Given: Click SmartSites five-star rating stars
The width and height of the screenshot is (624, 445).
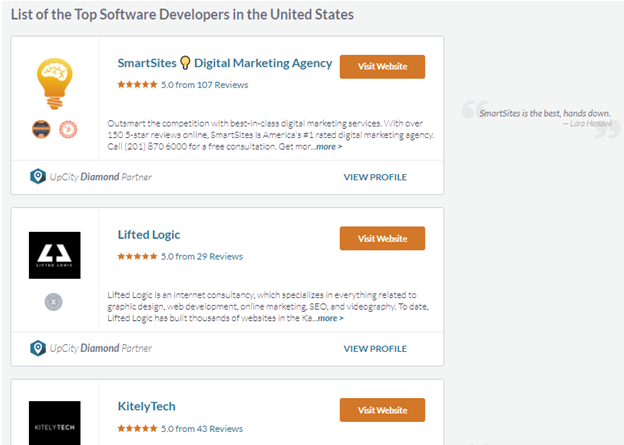Looking at the screenshot, I should [x=137, y=84].
